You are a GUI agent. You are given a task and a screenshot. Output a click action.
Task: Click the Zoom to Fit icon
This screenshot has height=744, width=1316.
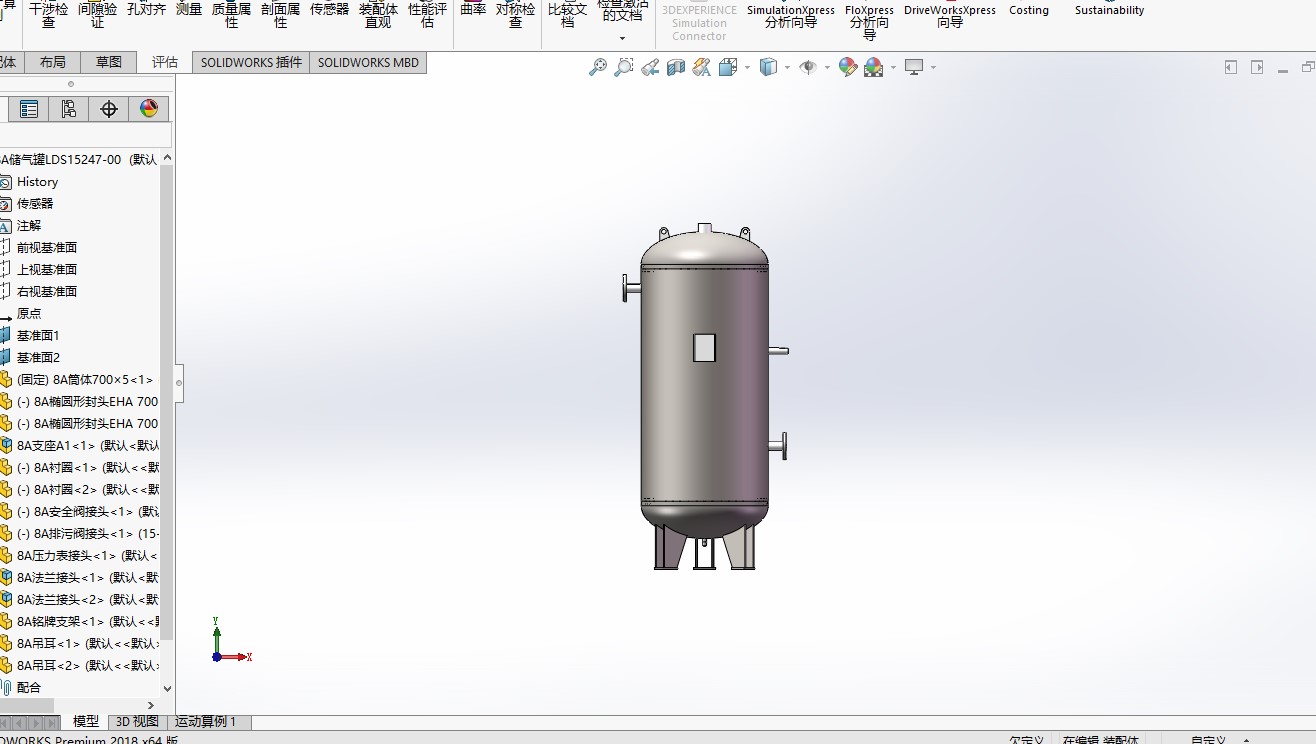click(x=598, y=67)
